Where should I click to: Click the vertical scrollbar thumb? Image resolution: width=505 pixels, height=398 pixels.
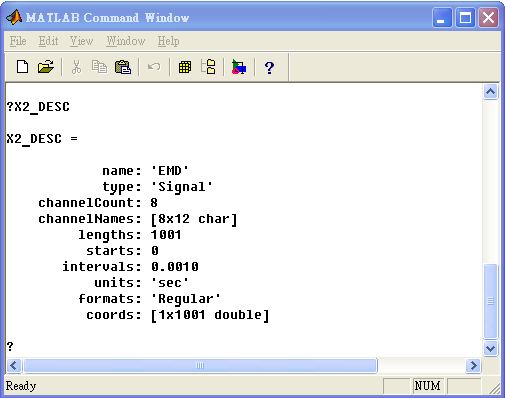pos(490,301)
